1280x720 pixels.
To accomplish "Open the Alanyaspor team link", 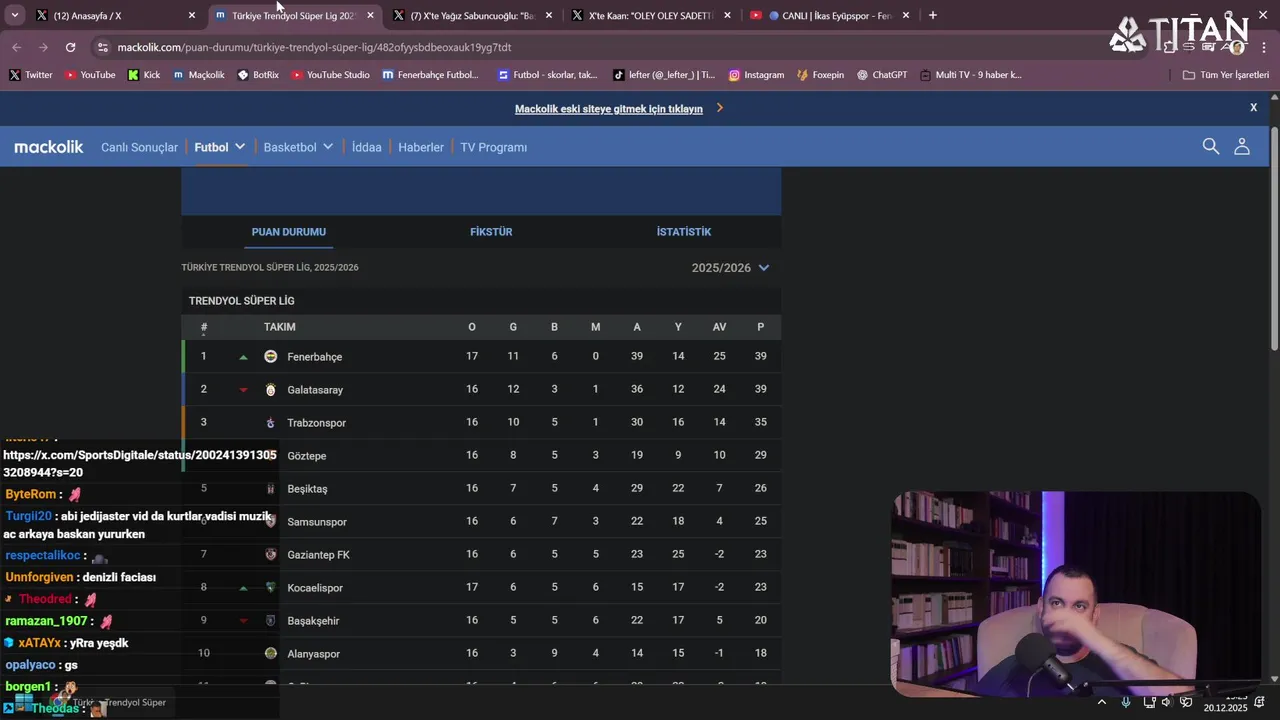I will click(x=313, y=654).
